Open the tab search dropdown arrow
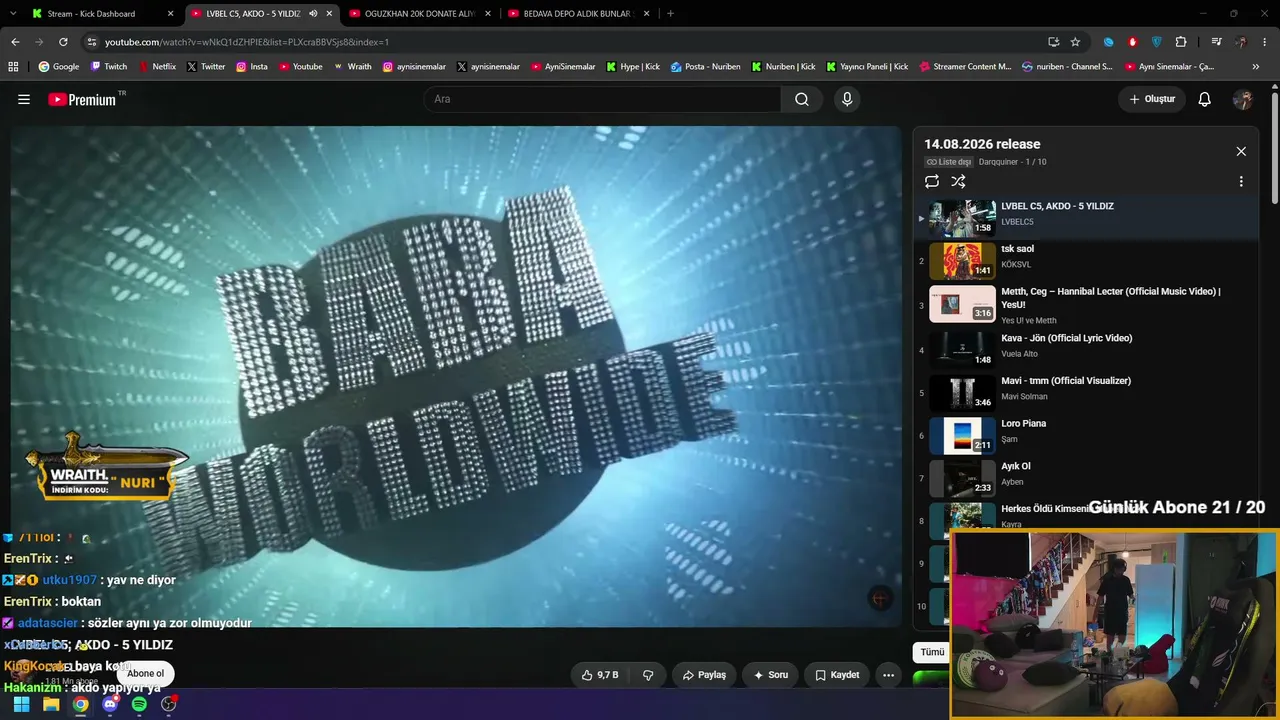 [x=13, y=14]
